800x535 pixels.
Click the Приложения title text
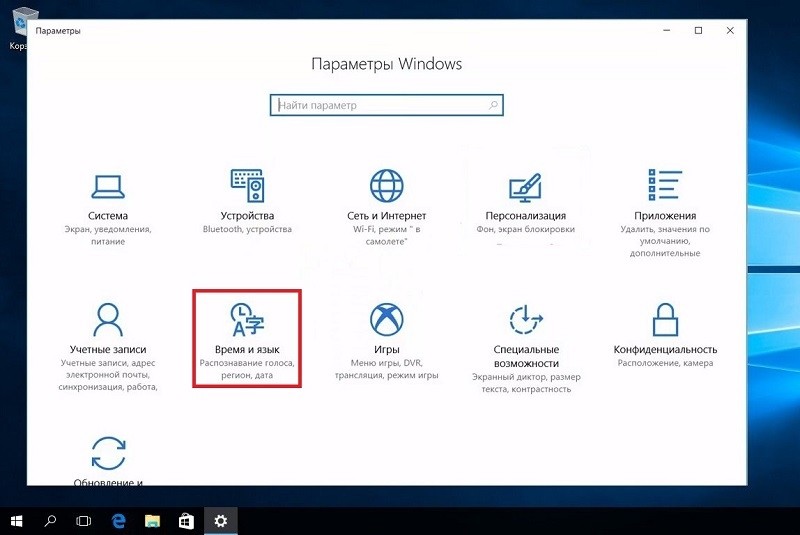point(665,216)
